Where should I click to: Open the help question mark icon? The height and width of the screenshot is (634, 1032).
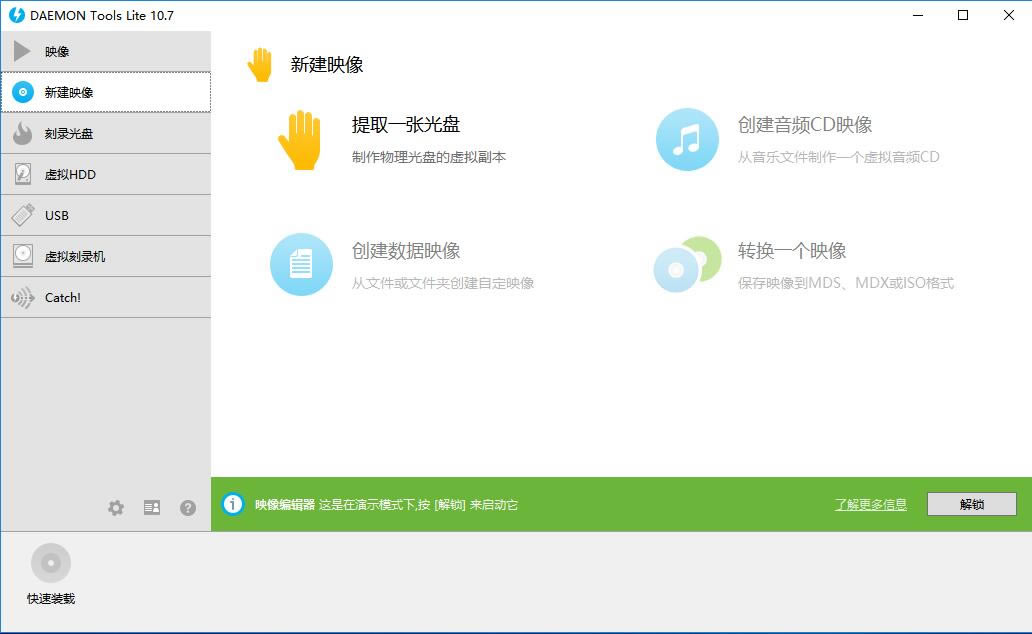[188, 508]
